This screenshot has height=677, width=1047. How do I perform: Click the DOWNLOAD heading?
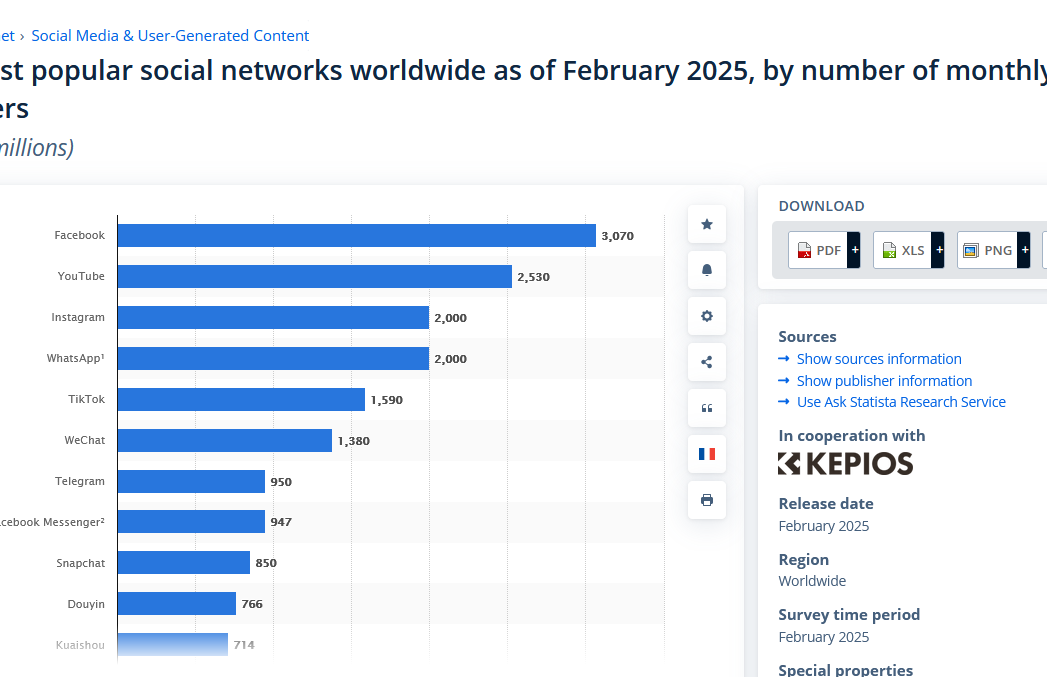coord(821,206)
